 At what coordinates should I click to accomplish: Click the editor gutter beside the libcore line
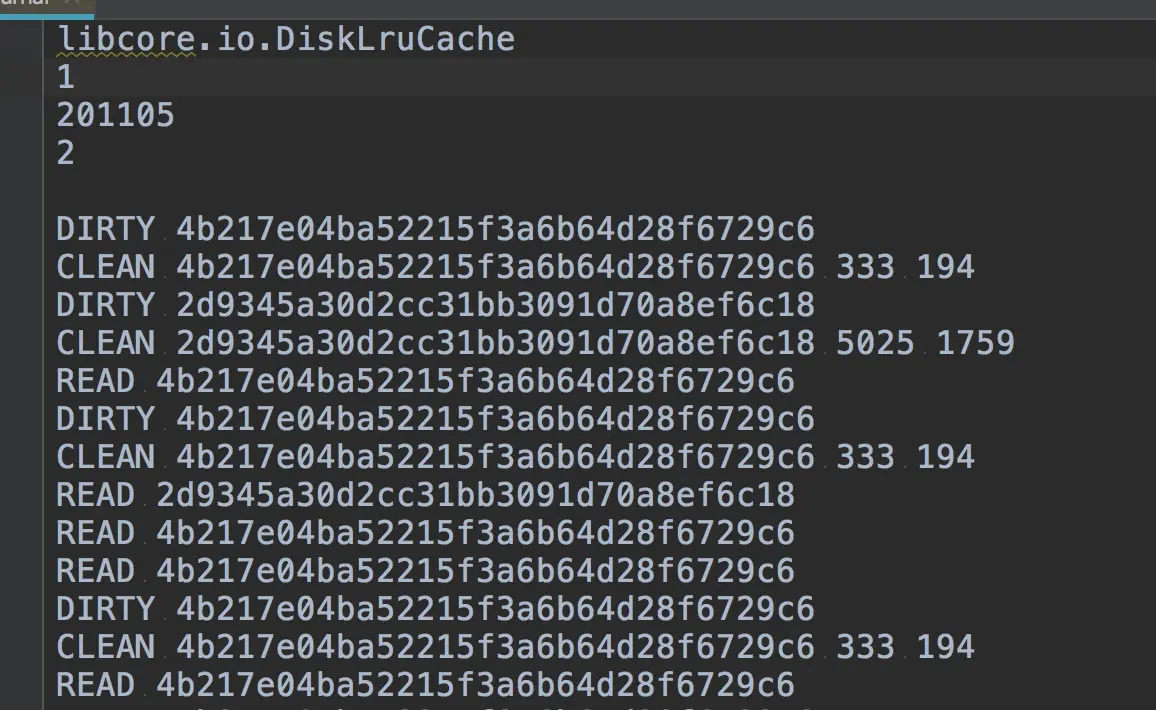[21, 39]
